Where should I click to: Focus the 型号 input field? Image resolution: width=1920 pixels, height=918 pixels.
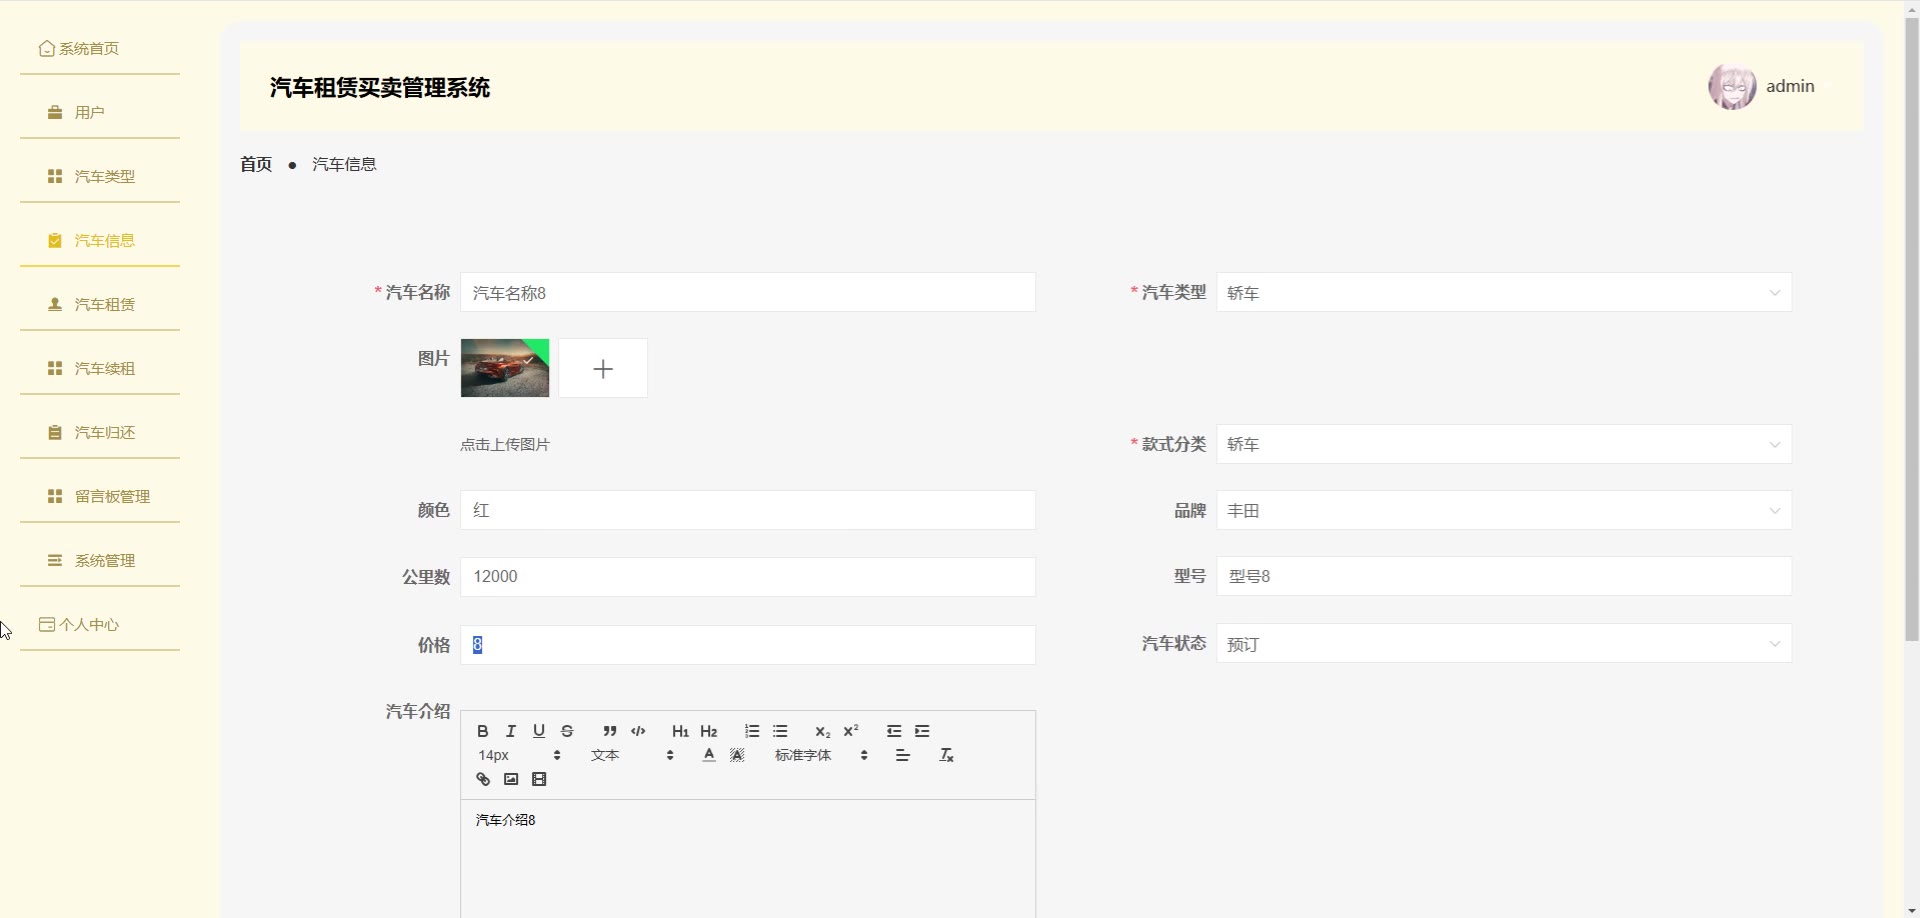pos(1504,576)
